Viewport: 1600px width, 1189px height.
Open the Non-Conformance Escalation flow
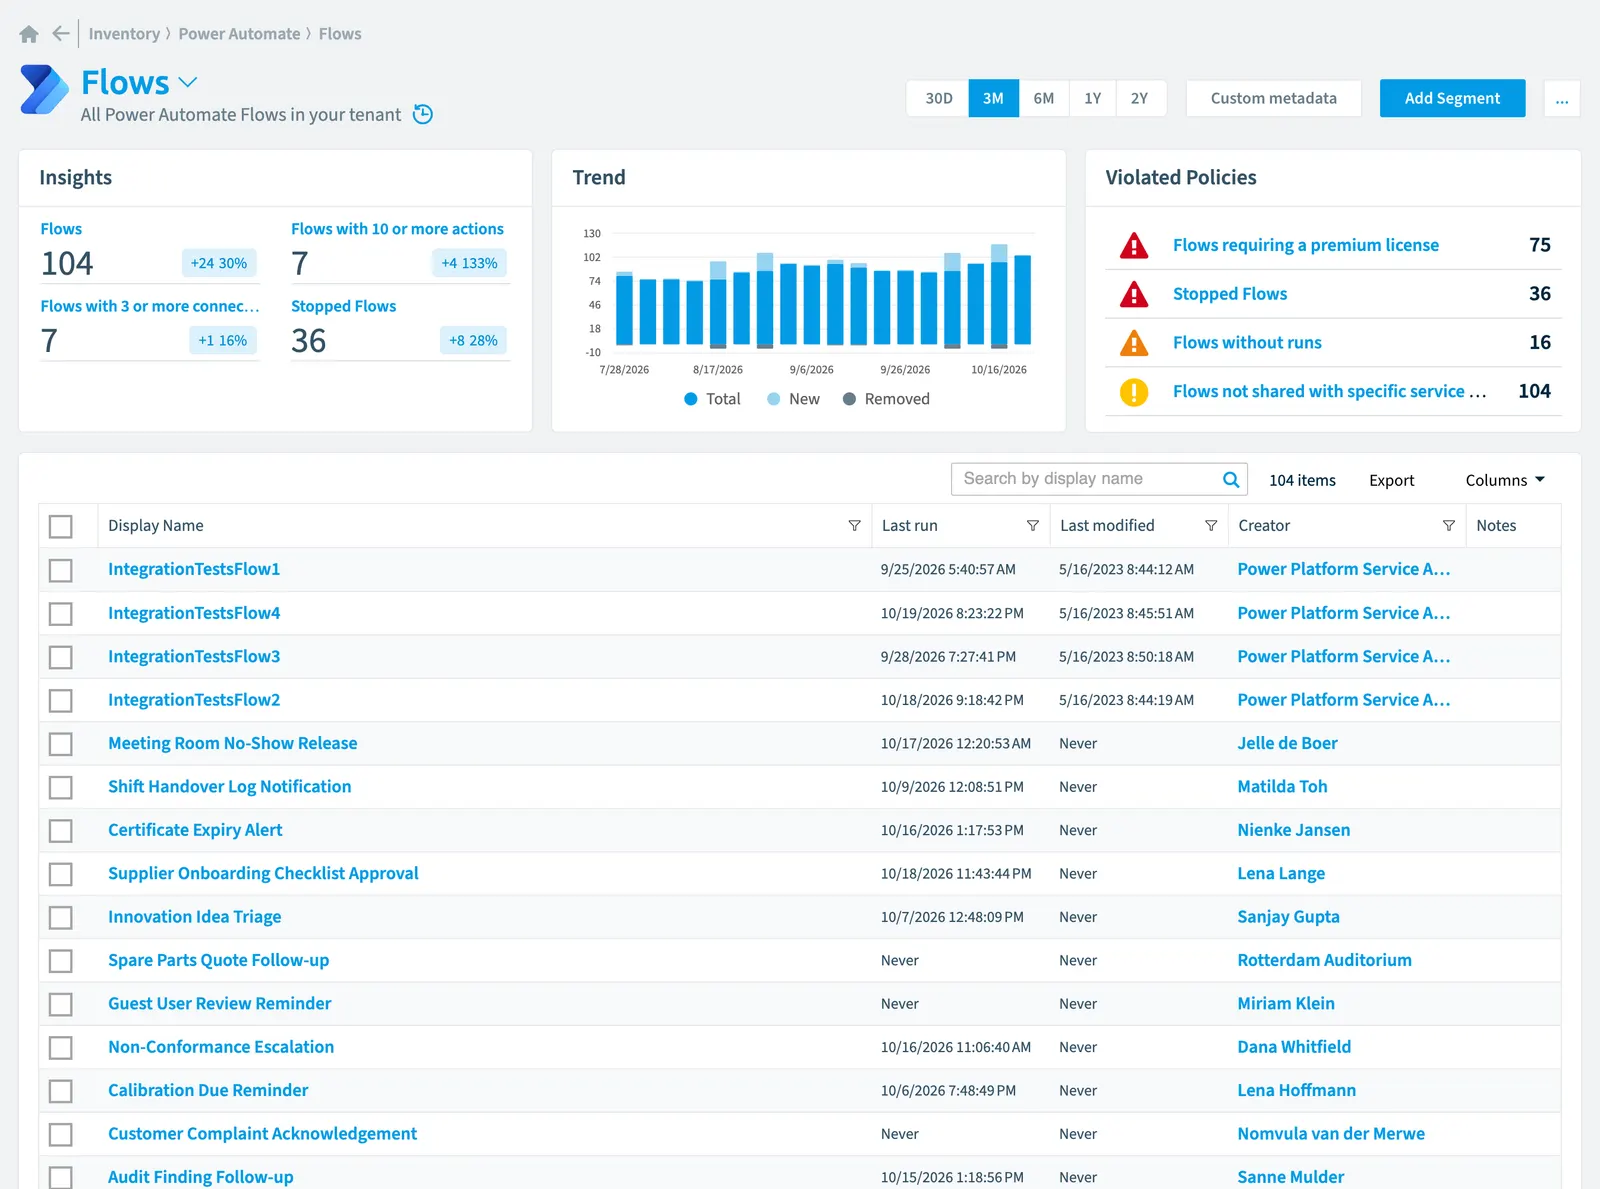[221, 1047]
